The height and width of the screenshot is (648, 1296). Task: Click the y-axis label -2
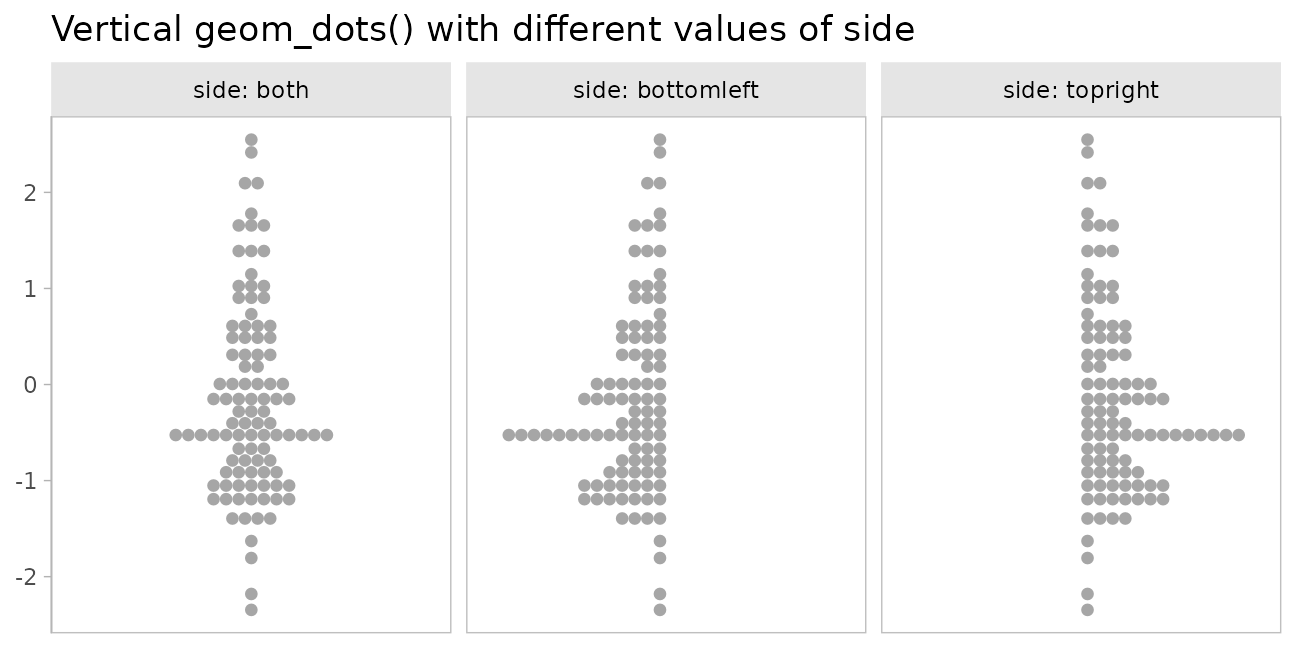[x=29, y=577]
